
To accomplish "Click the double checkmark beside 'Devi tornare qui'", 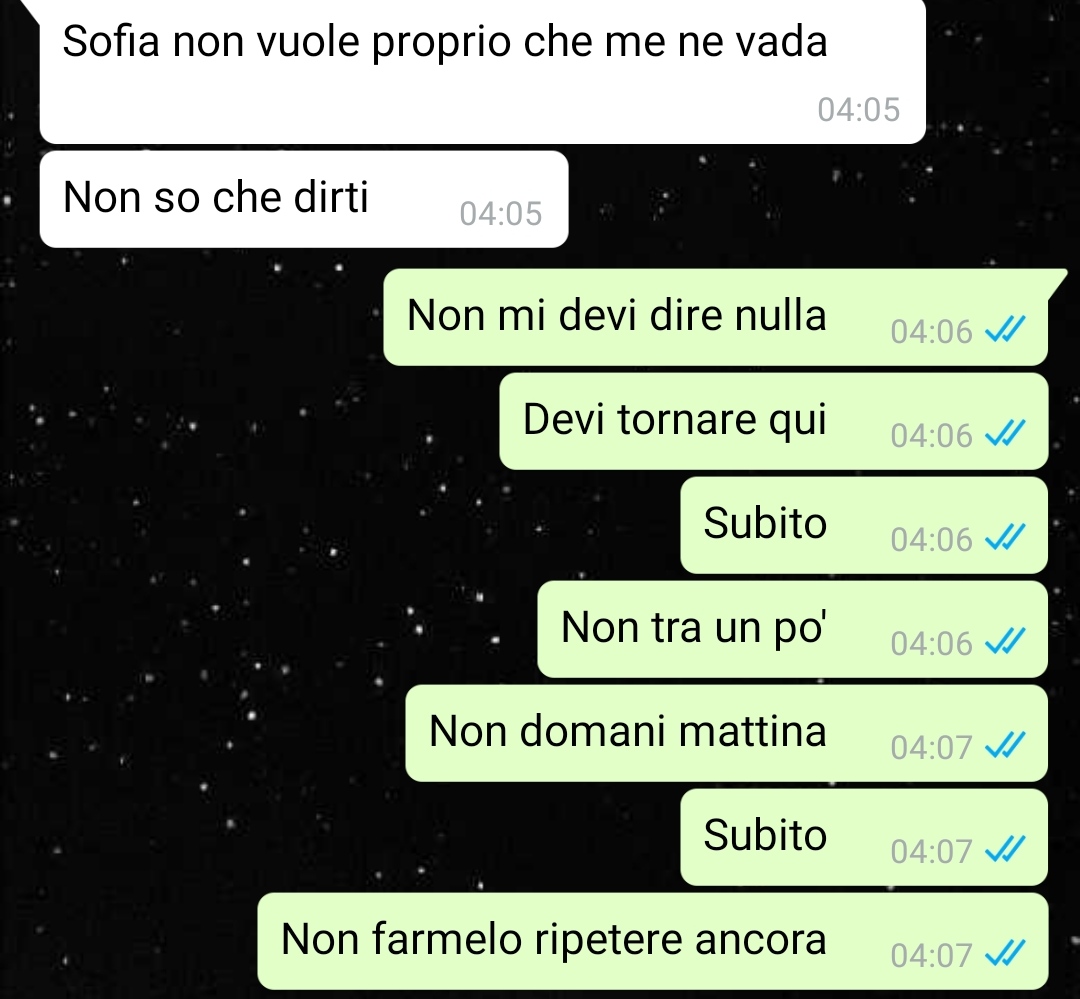I will [x=1005, y=433].
